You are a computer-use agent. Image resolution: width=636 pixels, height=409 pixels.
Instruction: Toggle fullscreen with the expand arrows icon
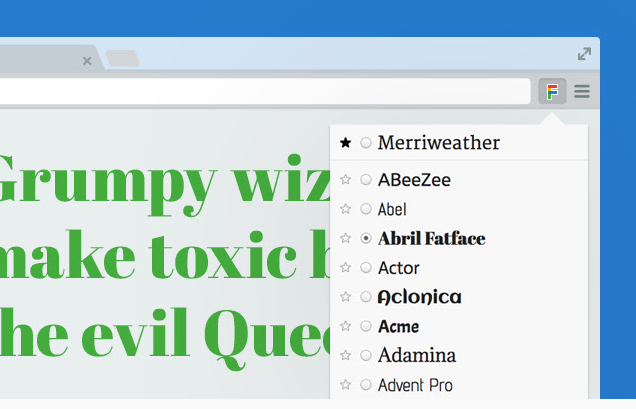click(x=584, y=54)
